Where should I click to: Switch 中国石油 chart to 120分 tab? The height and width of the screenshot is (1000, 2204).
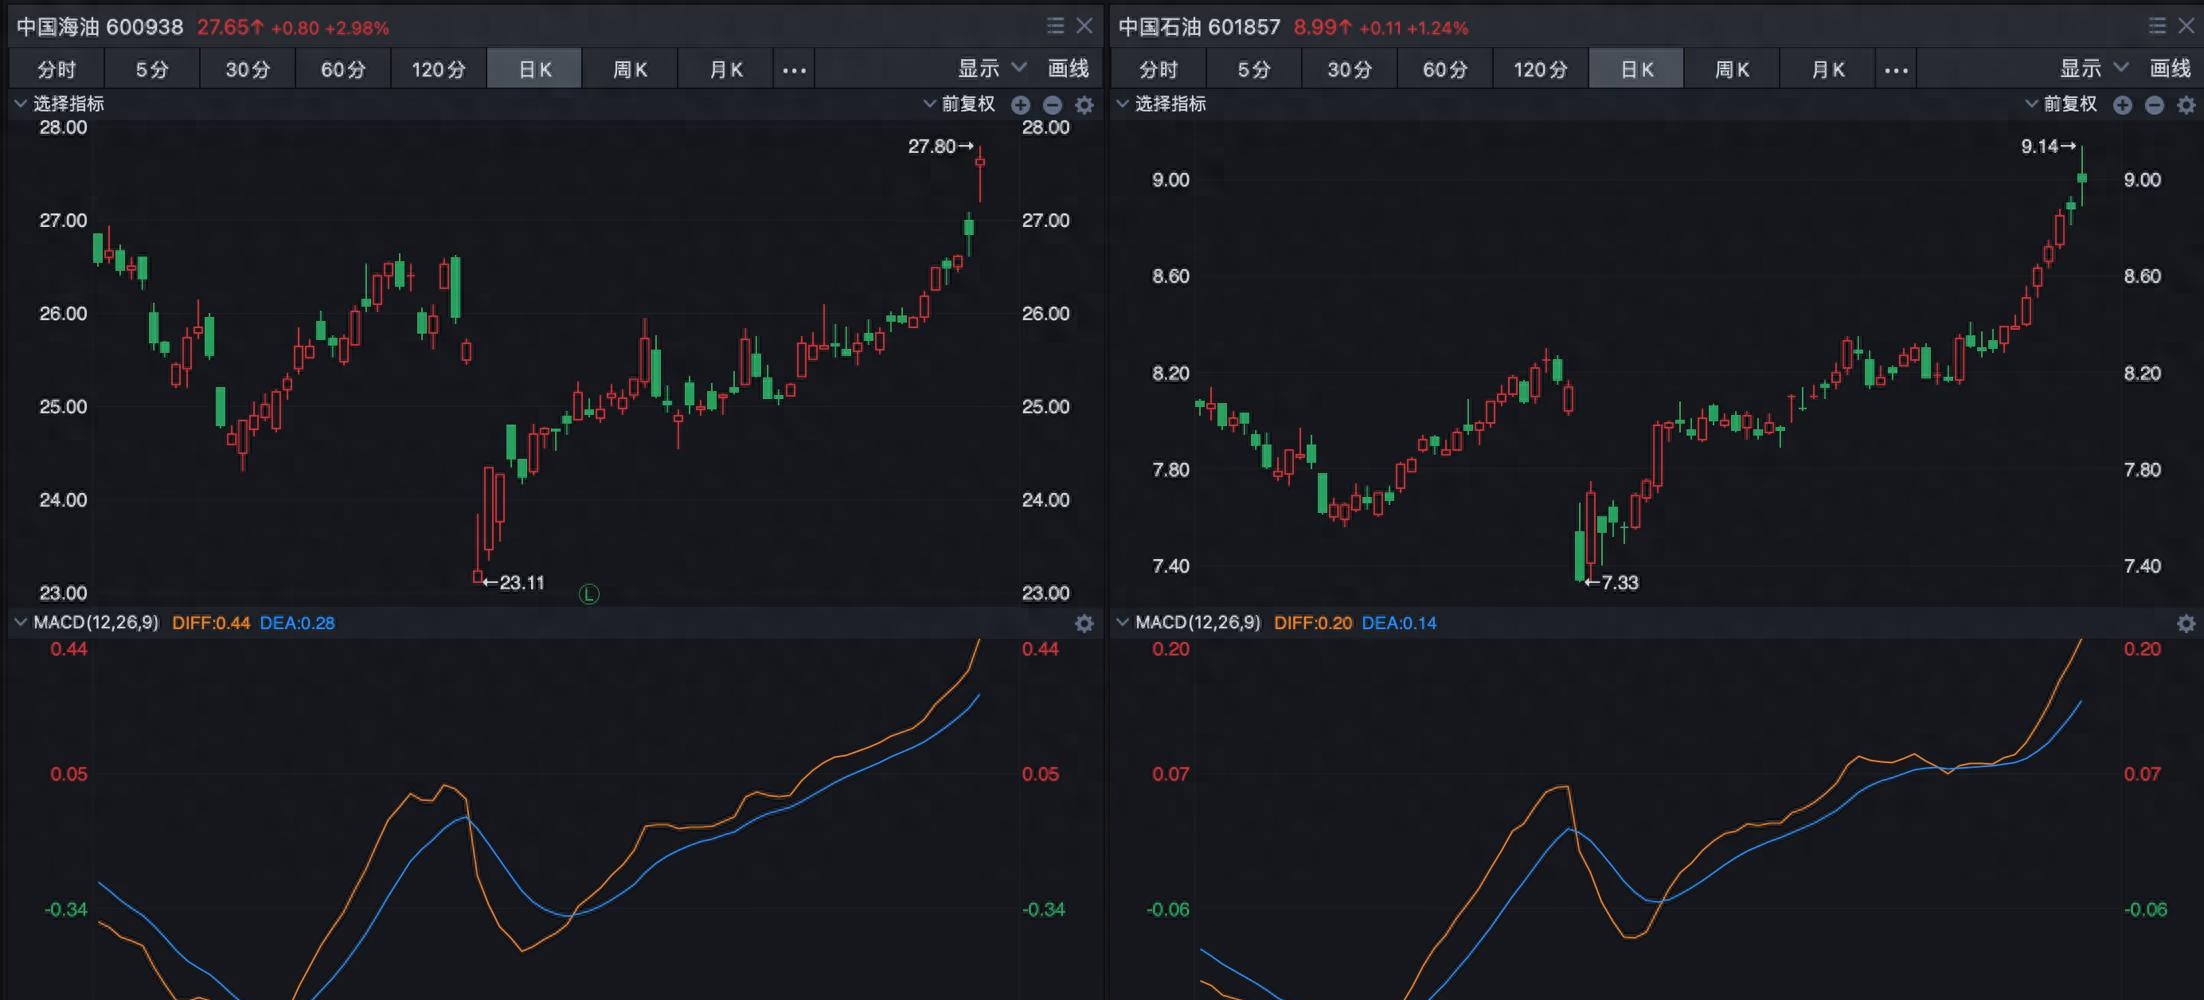click(1541, 70)
